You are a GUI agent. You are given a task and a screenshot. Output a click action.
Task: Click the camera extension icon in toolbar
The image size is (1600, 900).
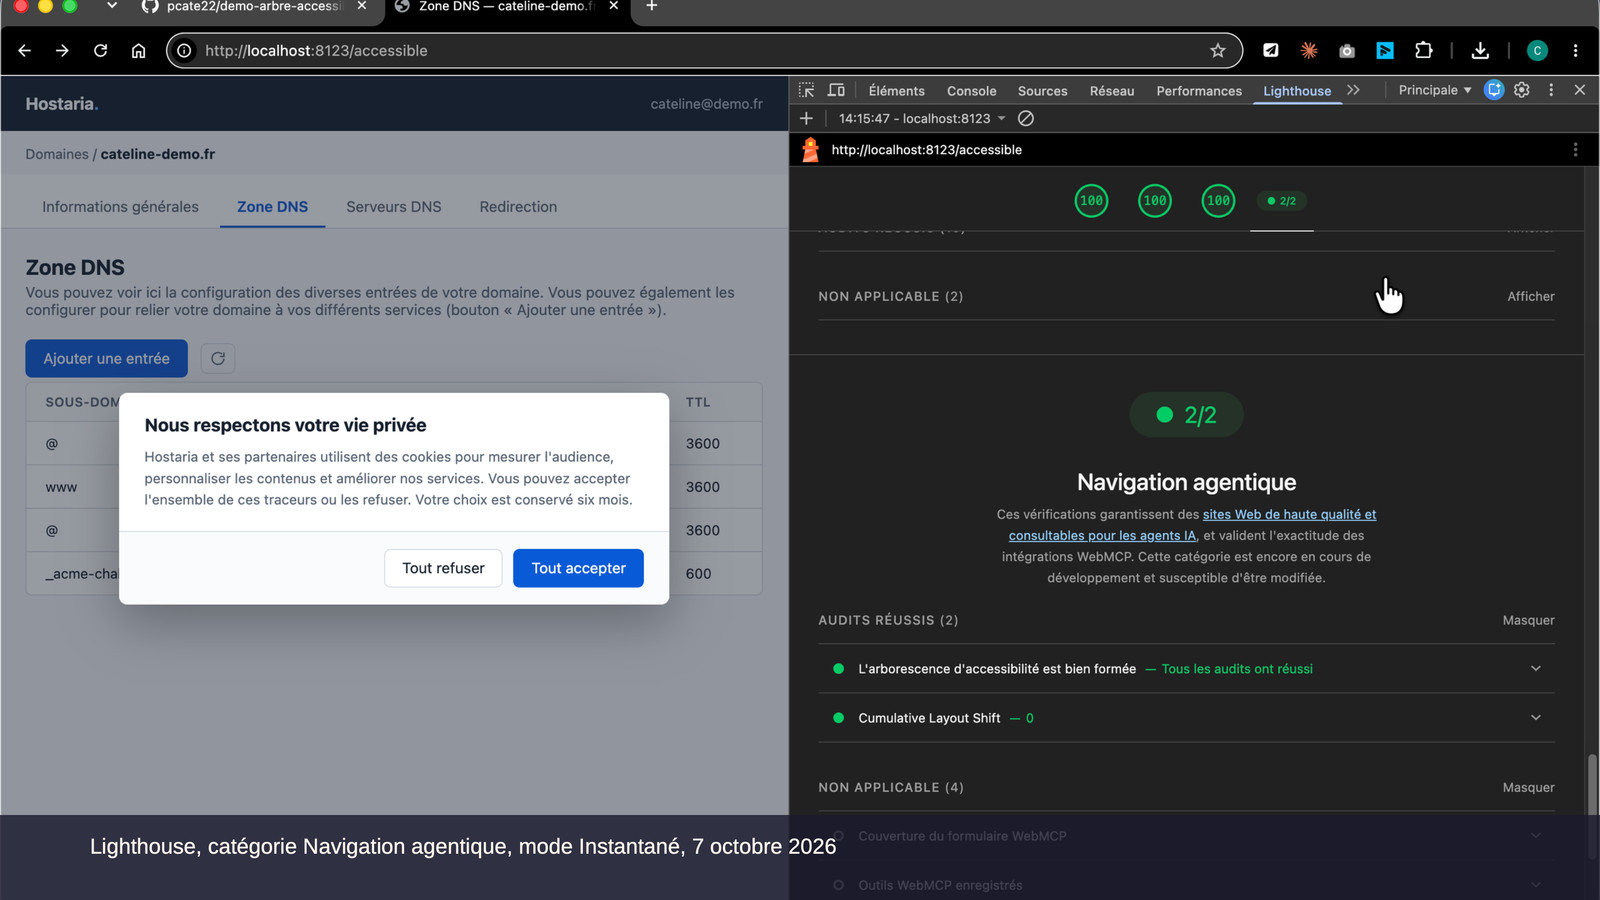pos(1347,50)
